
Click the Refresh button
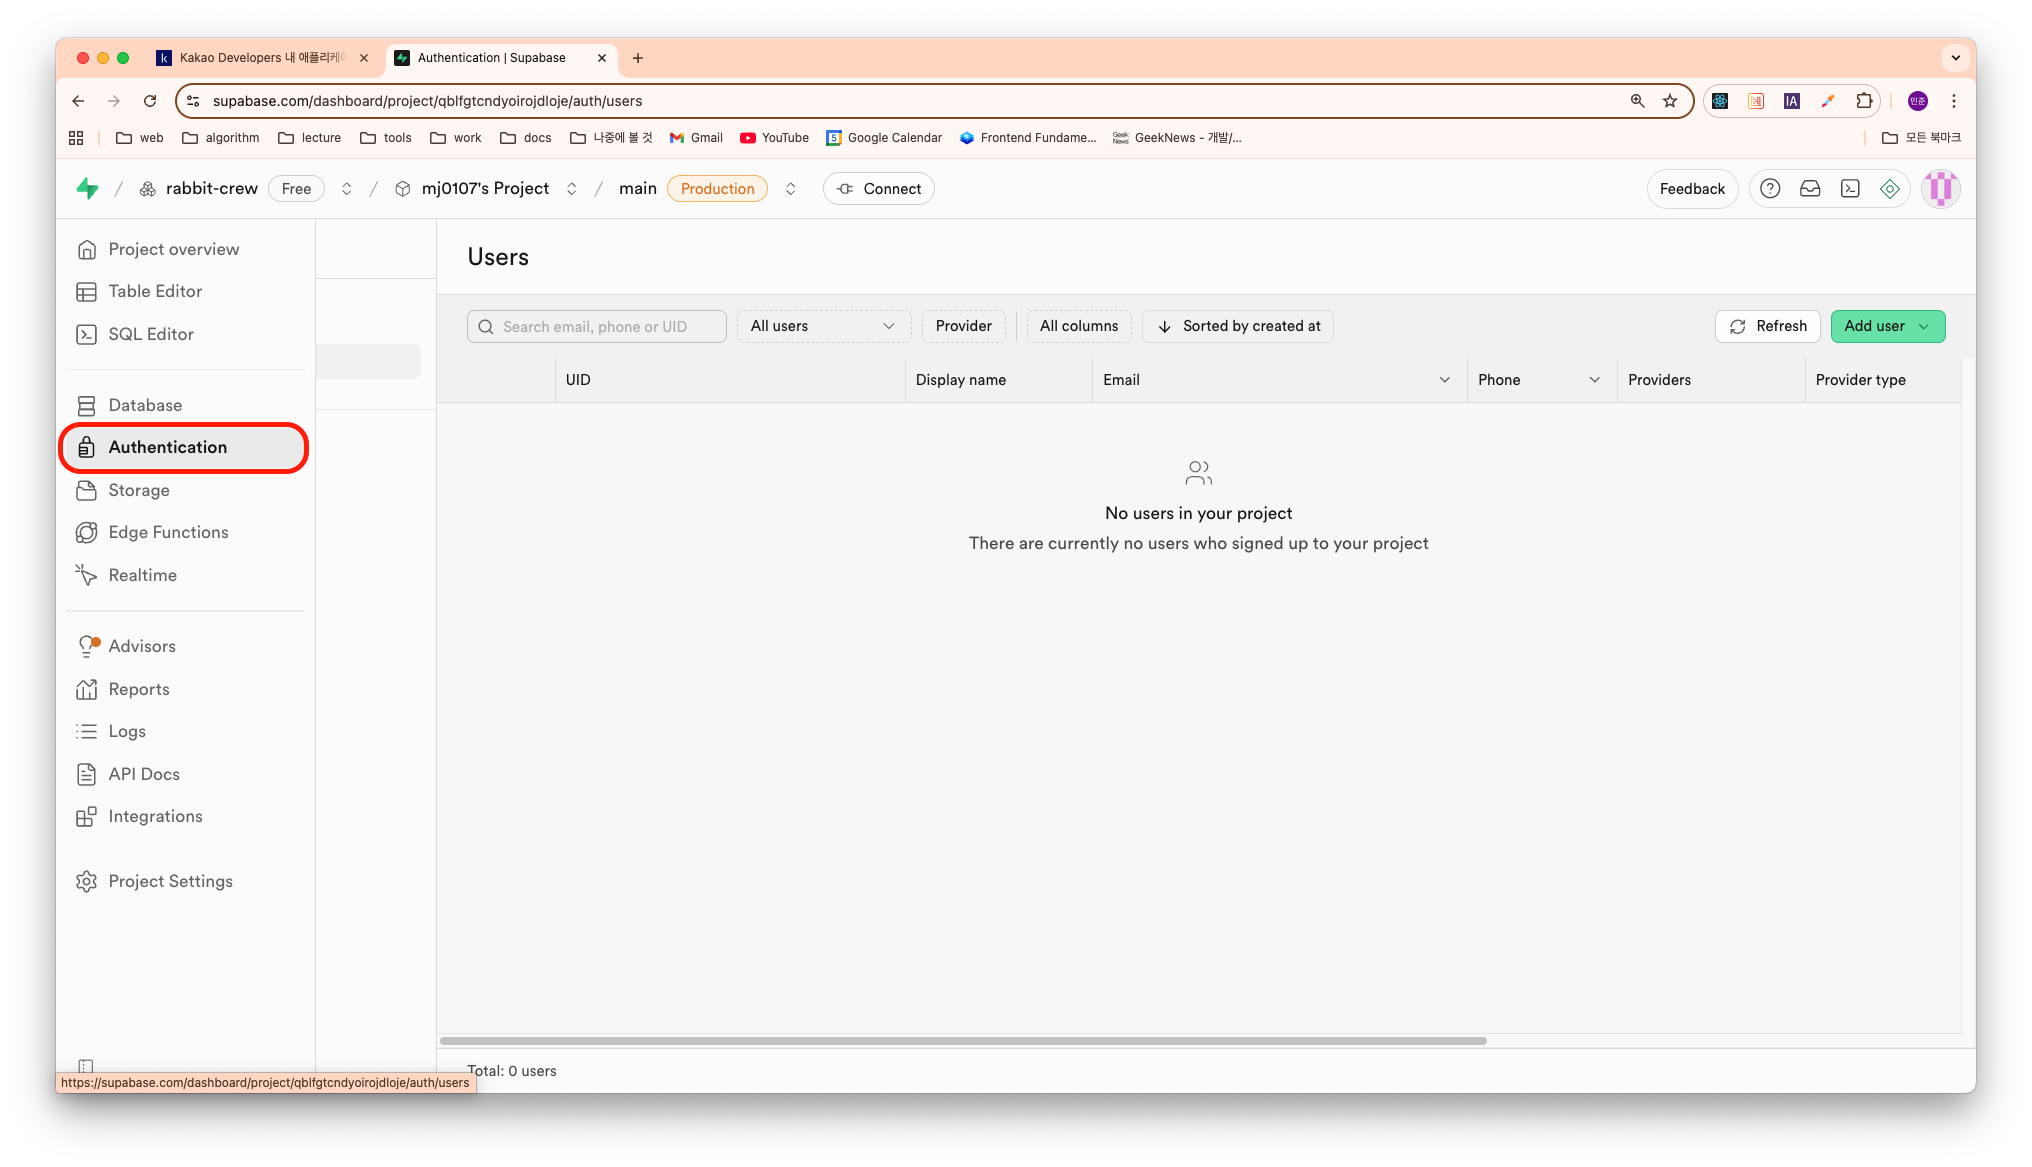[1767, 326]
